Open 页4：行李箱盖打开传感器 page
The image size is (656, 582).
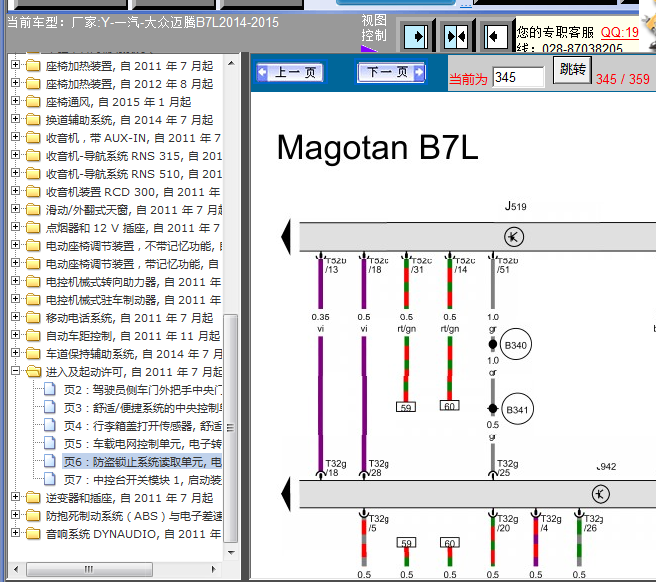pos(143,426)
